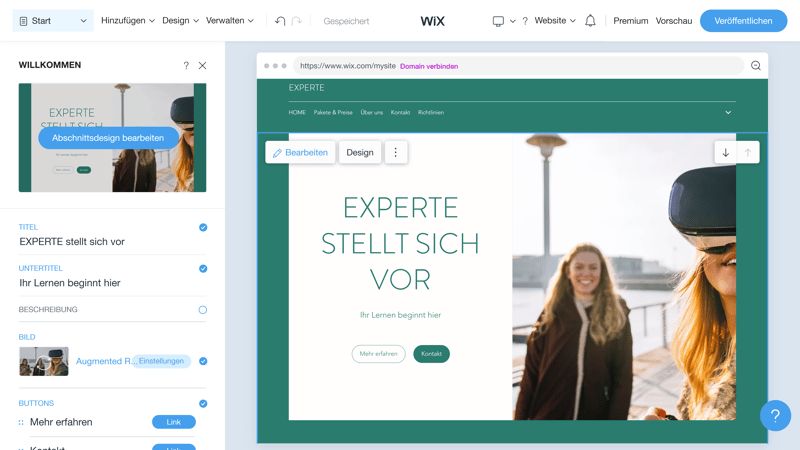Viewport: 800px width, 450px height.
Task: Open notifications bell icon
Action: point(590,20)
